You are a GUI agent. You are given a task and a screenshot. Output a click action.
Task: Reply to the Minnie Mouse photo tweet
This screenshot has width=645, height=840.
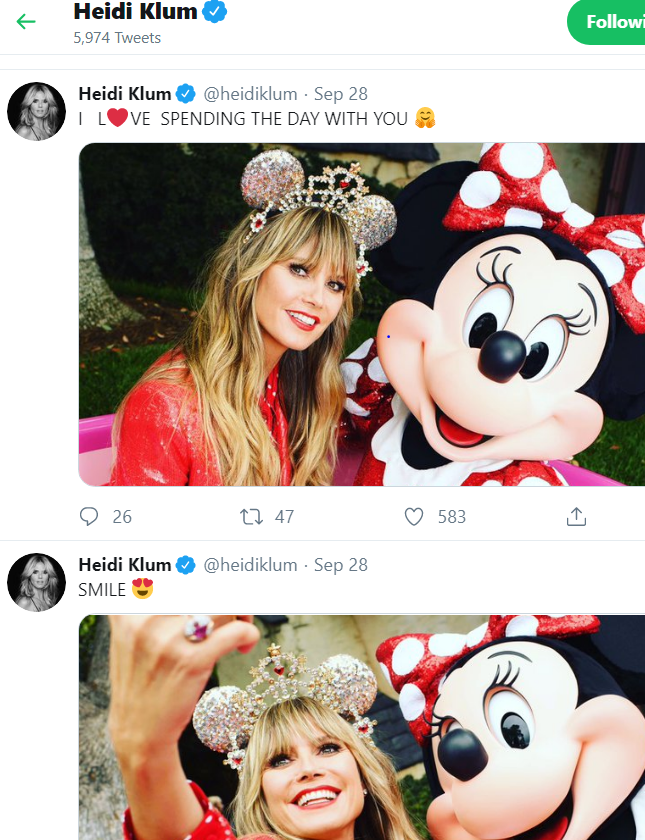(x=90, y=517)
